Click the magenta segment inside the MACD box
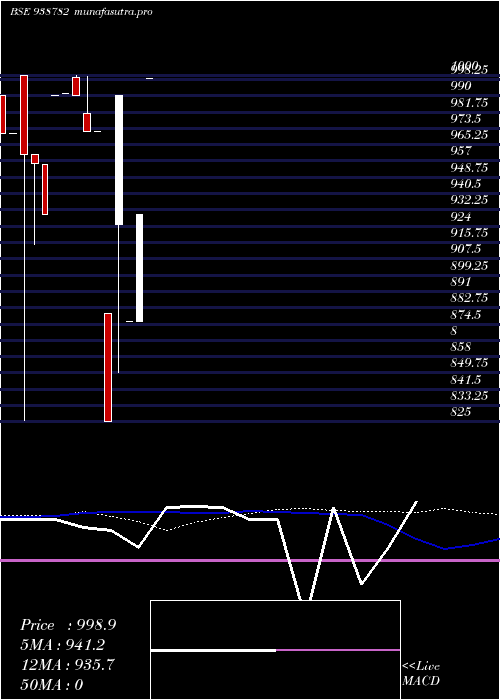This screenshot has height=700, width=500. coord(338,650)
